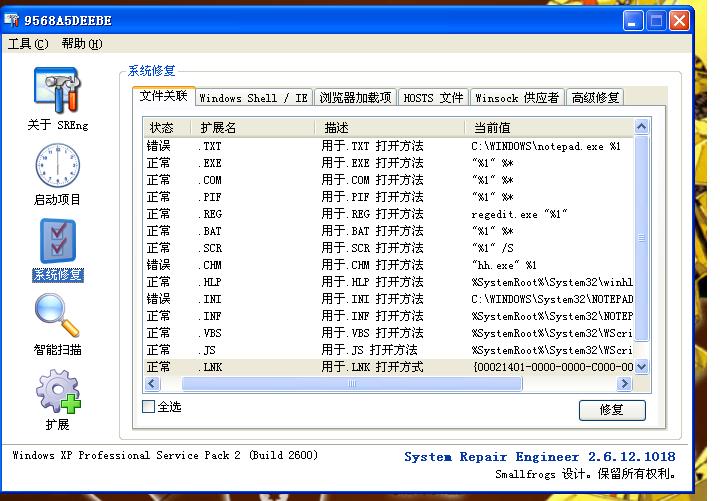Sort by the 当前值 column header
This screenshot has width=720, height=501.
549,127
